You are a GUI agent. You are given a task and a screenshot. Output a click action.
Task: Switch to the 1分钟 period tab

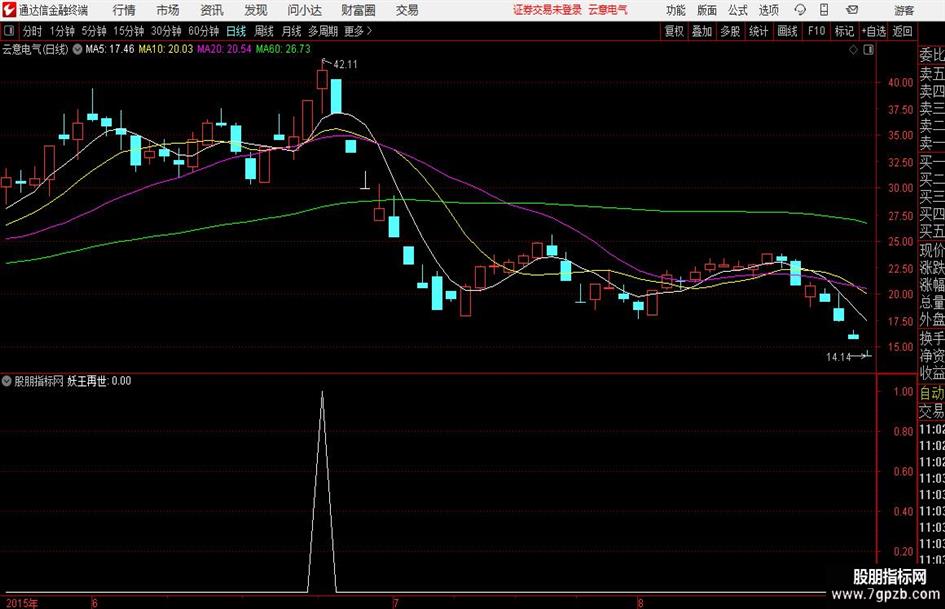62,31
